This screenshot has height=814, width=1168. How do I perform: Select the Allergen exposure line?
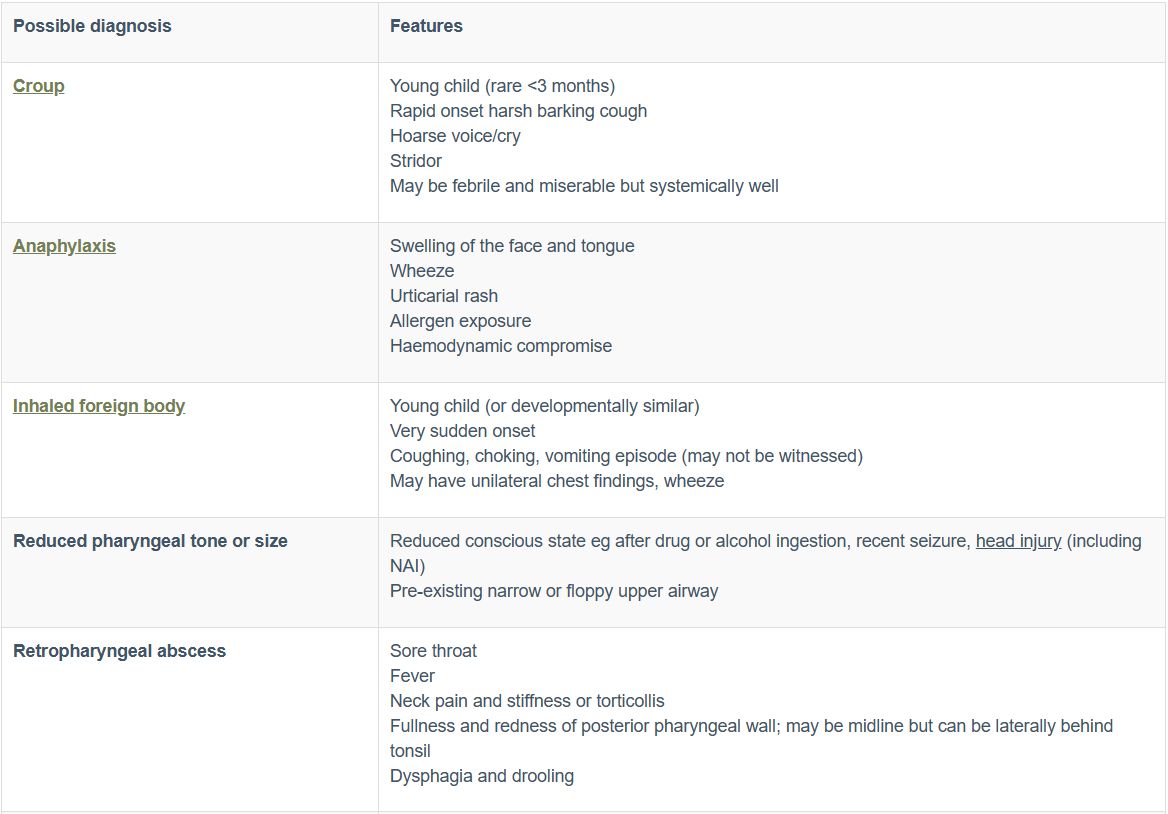pos(460,321)
